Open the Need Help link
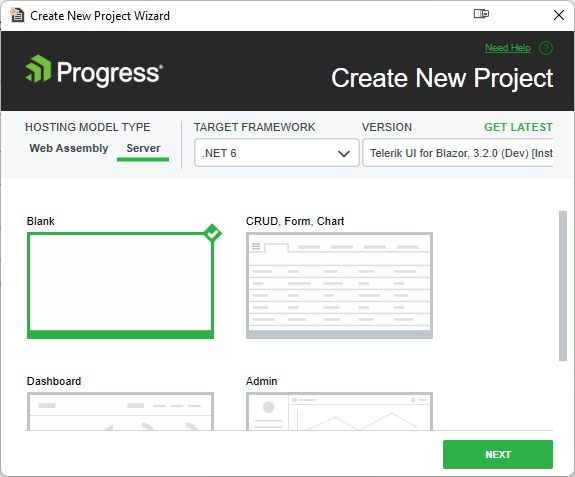 coord(508,48)
